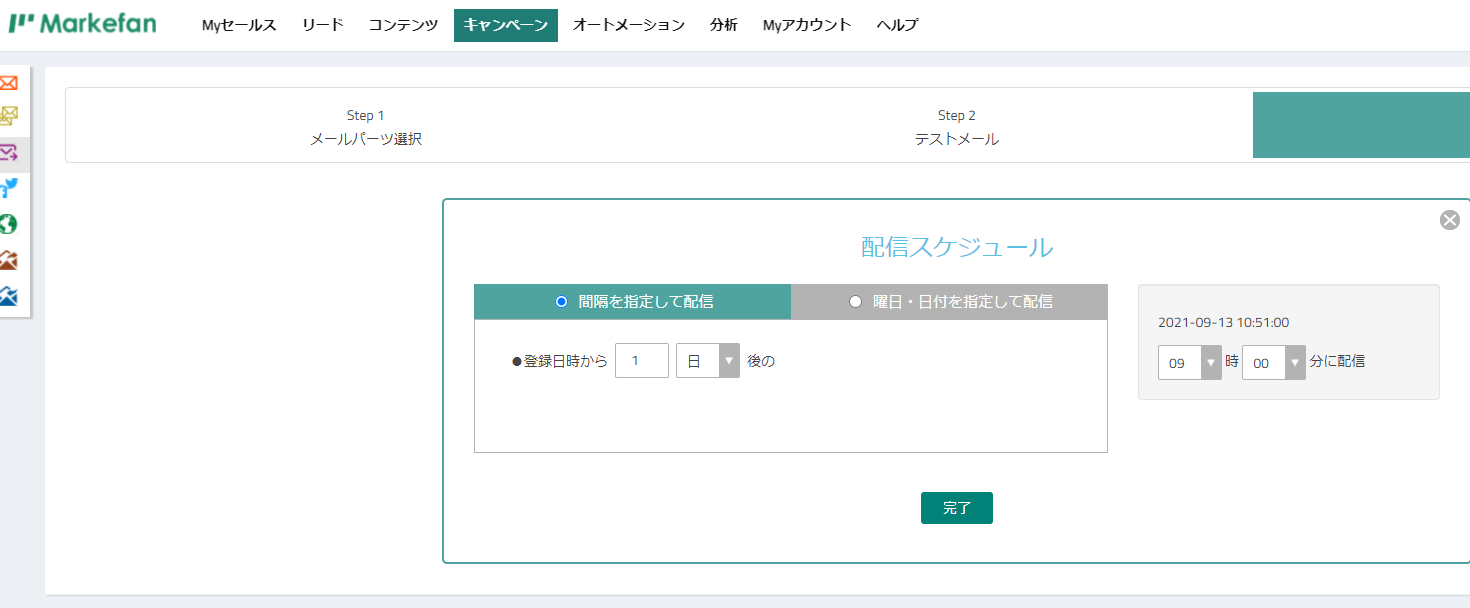The width and height of the screenshot is (1470, 608).
Task: Open the キャンペーン menu
Action: pos(506,25)
